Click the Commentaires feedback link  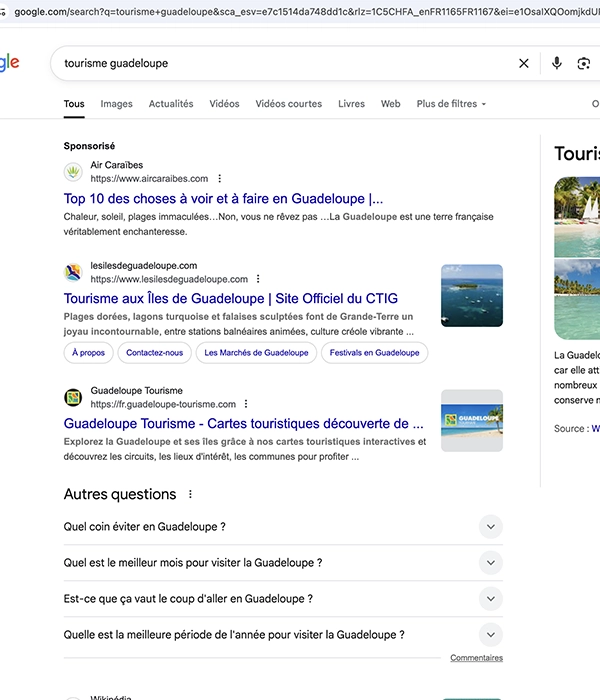(x=476, y=658)
